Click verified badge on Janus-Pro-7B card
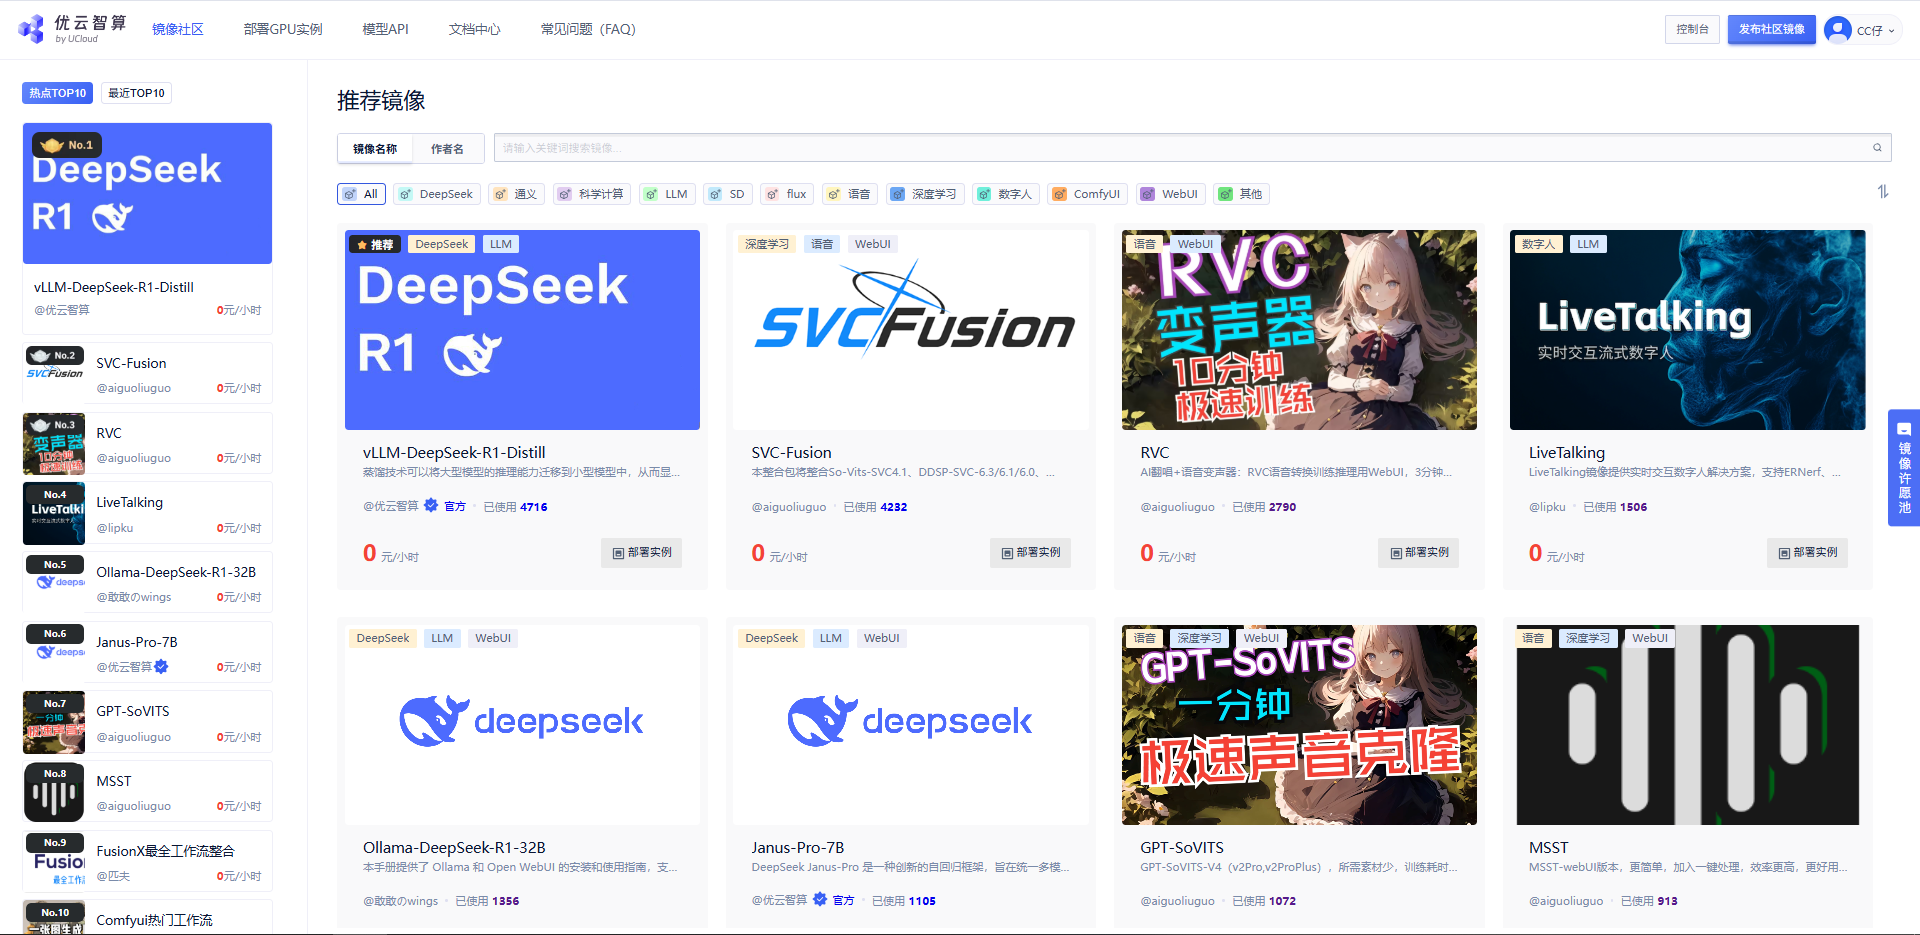Image resolution: width=1920 pixels, height=935 pixels. coord(820,900)
